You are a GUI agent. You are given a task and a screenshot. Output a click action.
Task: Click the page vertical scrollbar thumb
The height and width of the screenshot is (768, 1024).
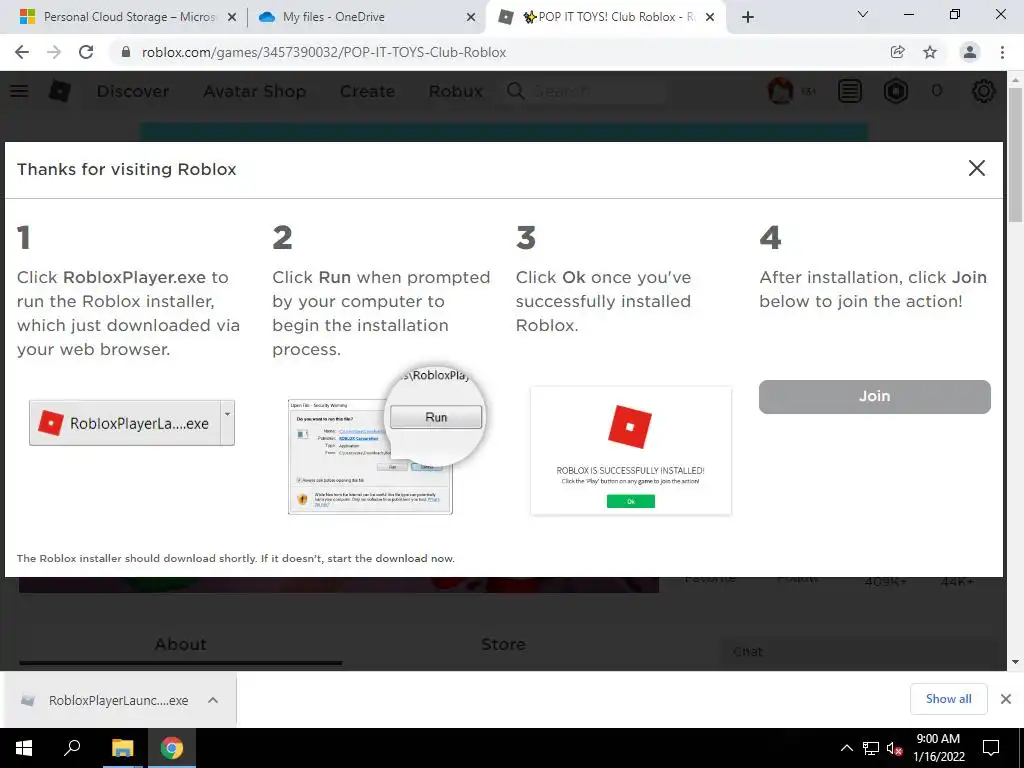coord(1015,154)
